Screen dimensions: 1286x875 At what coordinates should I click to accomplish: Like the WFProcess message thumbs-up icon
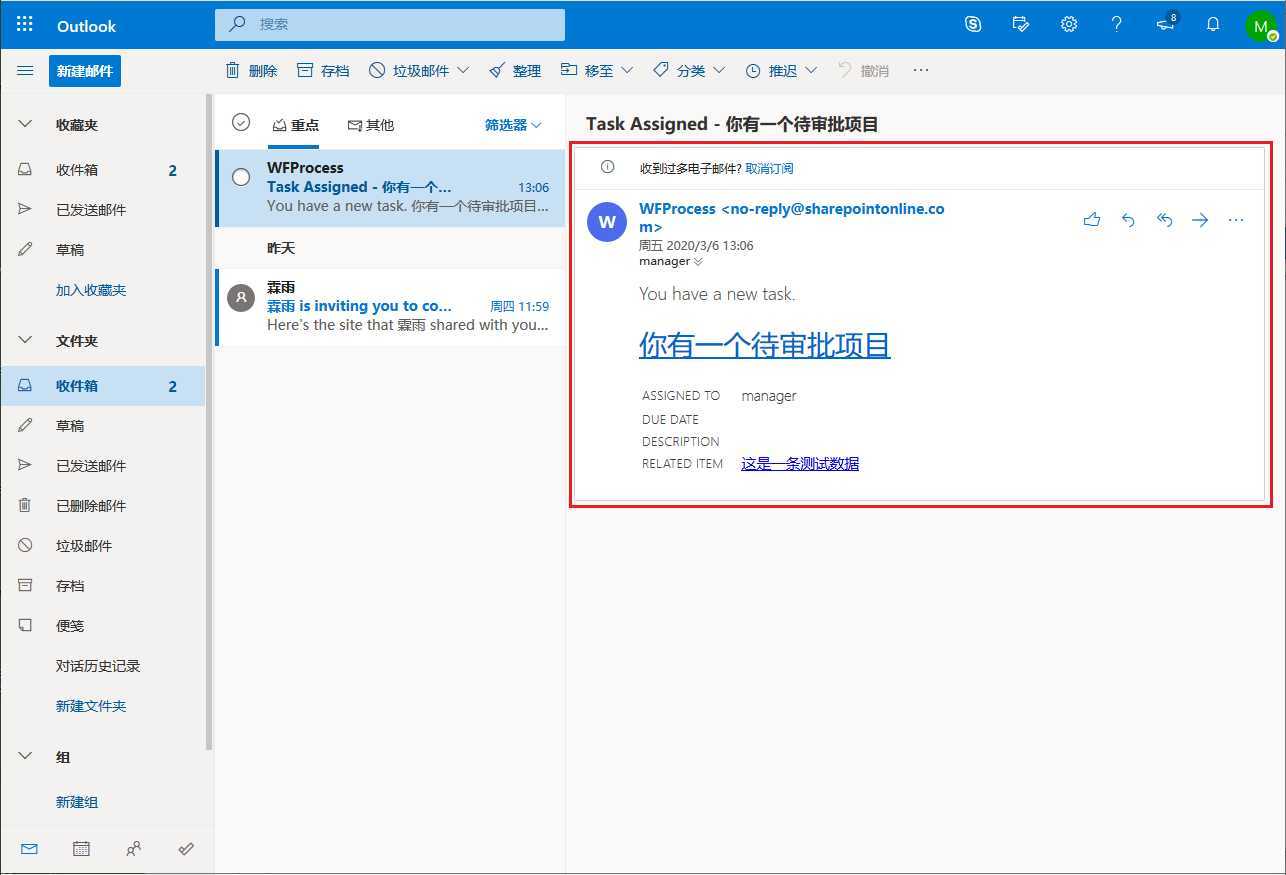pyautogui.click(x=1092, y=220)
